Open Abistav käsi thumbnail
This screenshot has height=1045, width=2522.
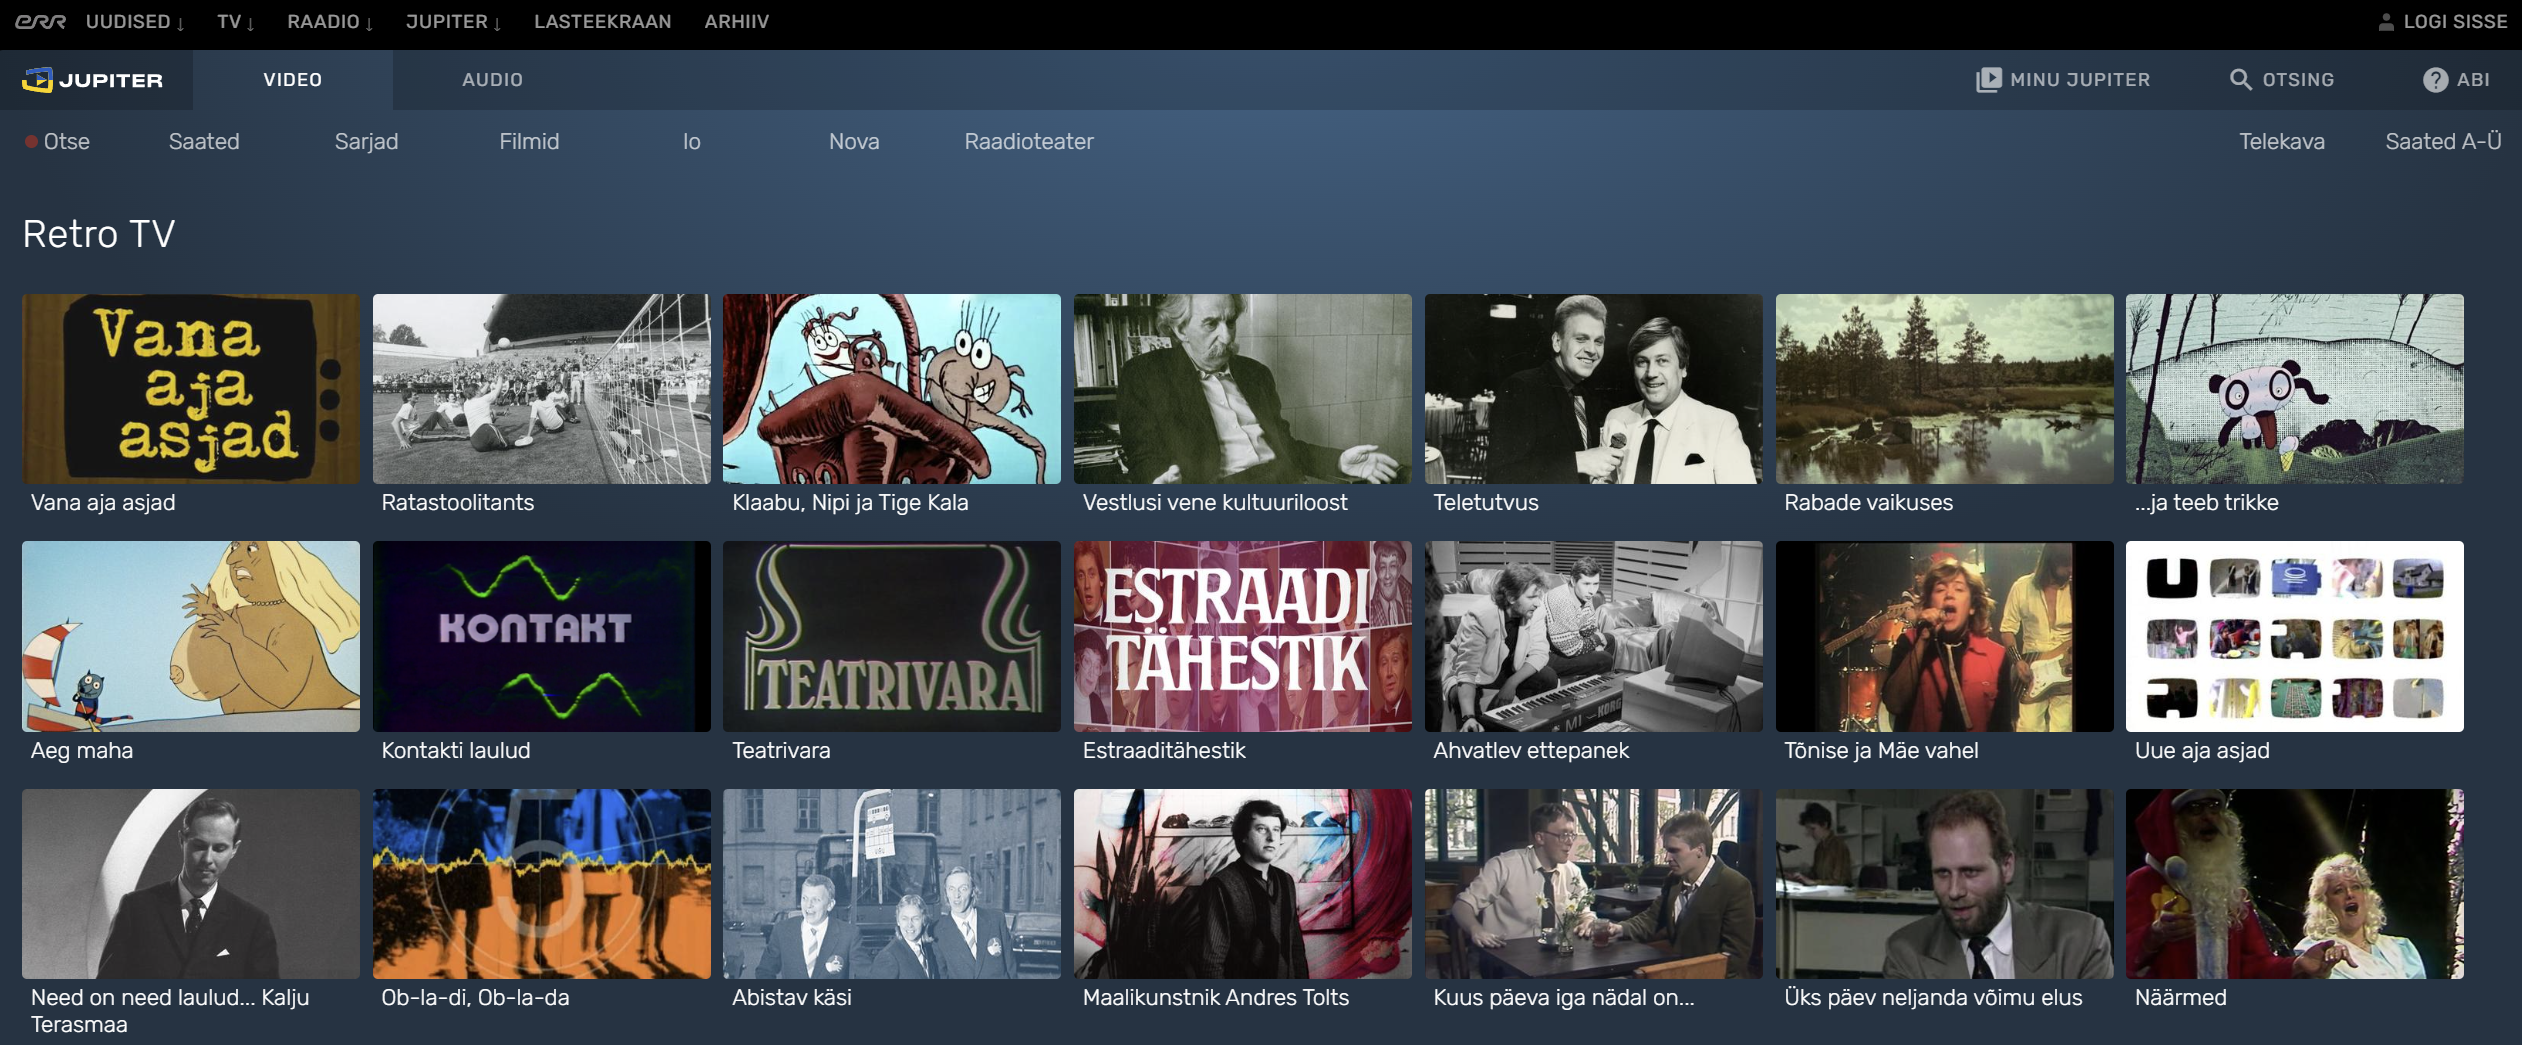[892, 884]
